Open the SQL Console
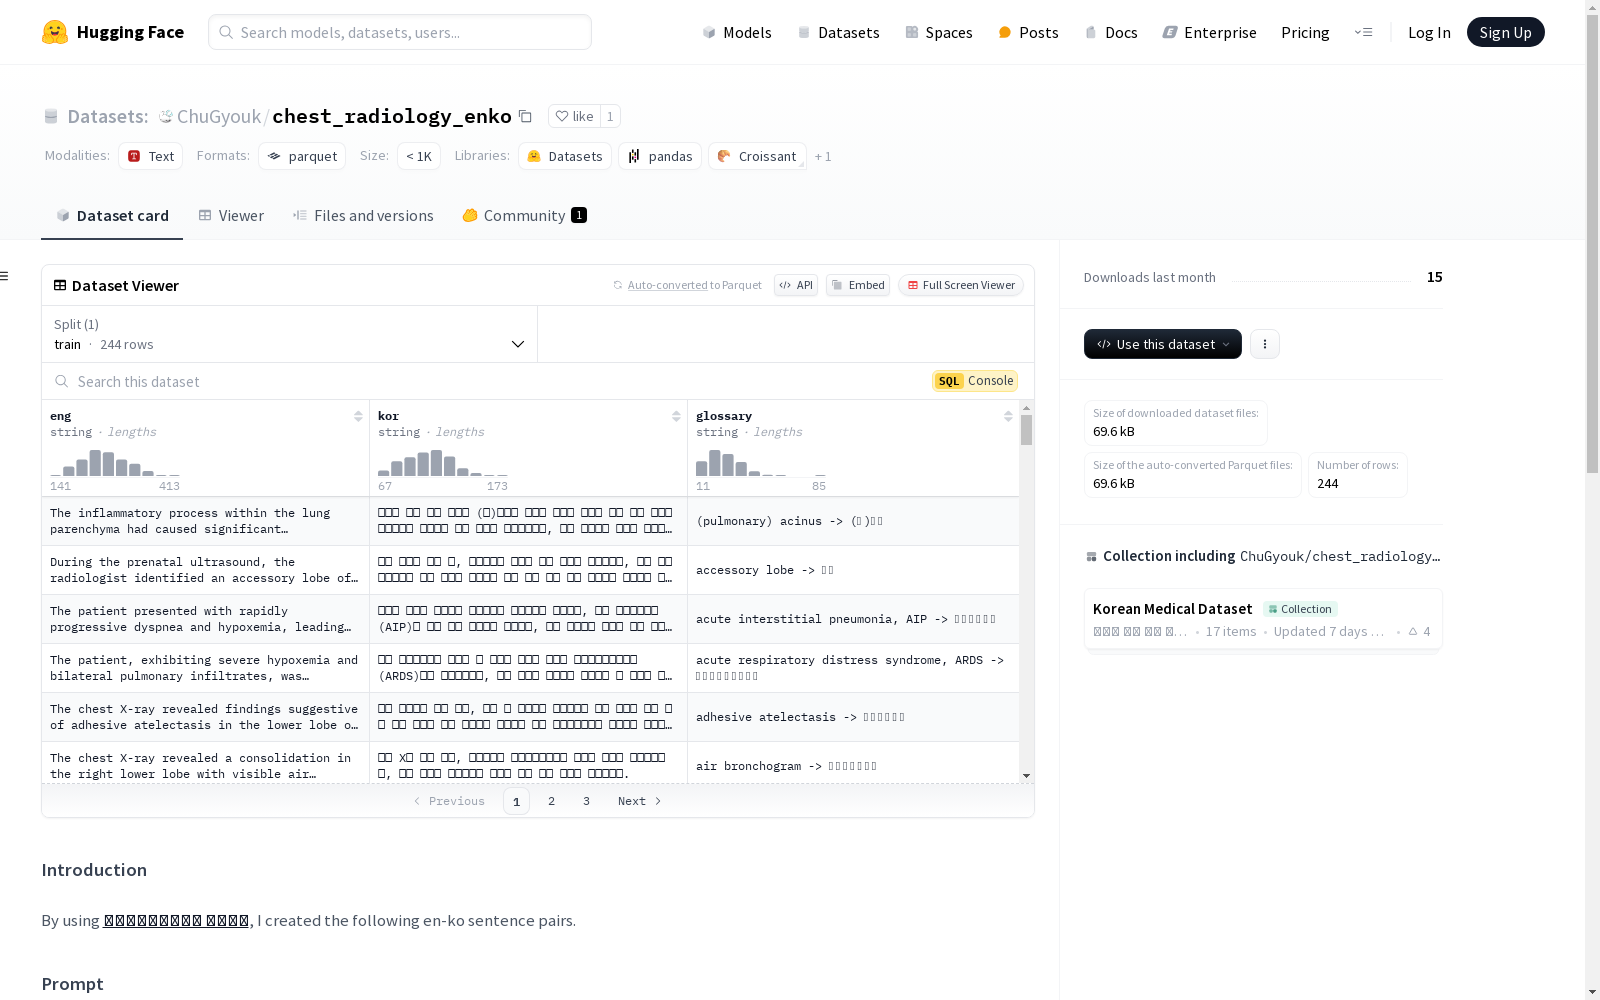The width and height of the screenshot is (1600, 1000). [975, 381]
